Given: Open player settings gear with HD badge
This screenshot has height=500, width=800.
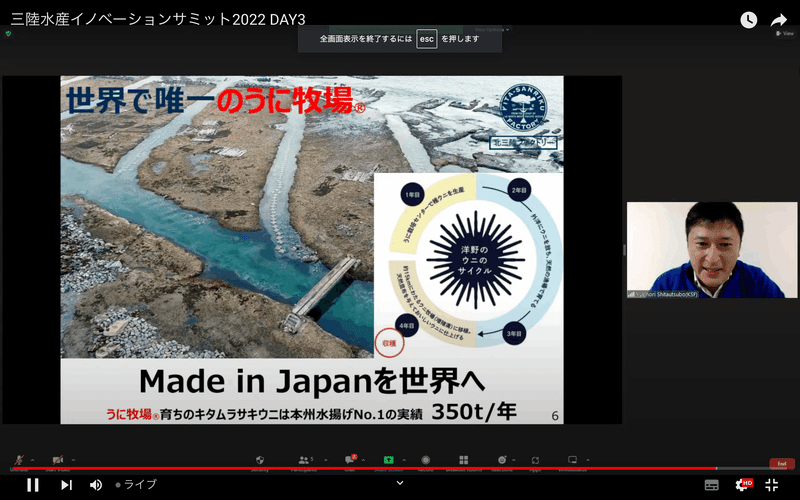Looking at the screenshot, I should point(743,485).
